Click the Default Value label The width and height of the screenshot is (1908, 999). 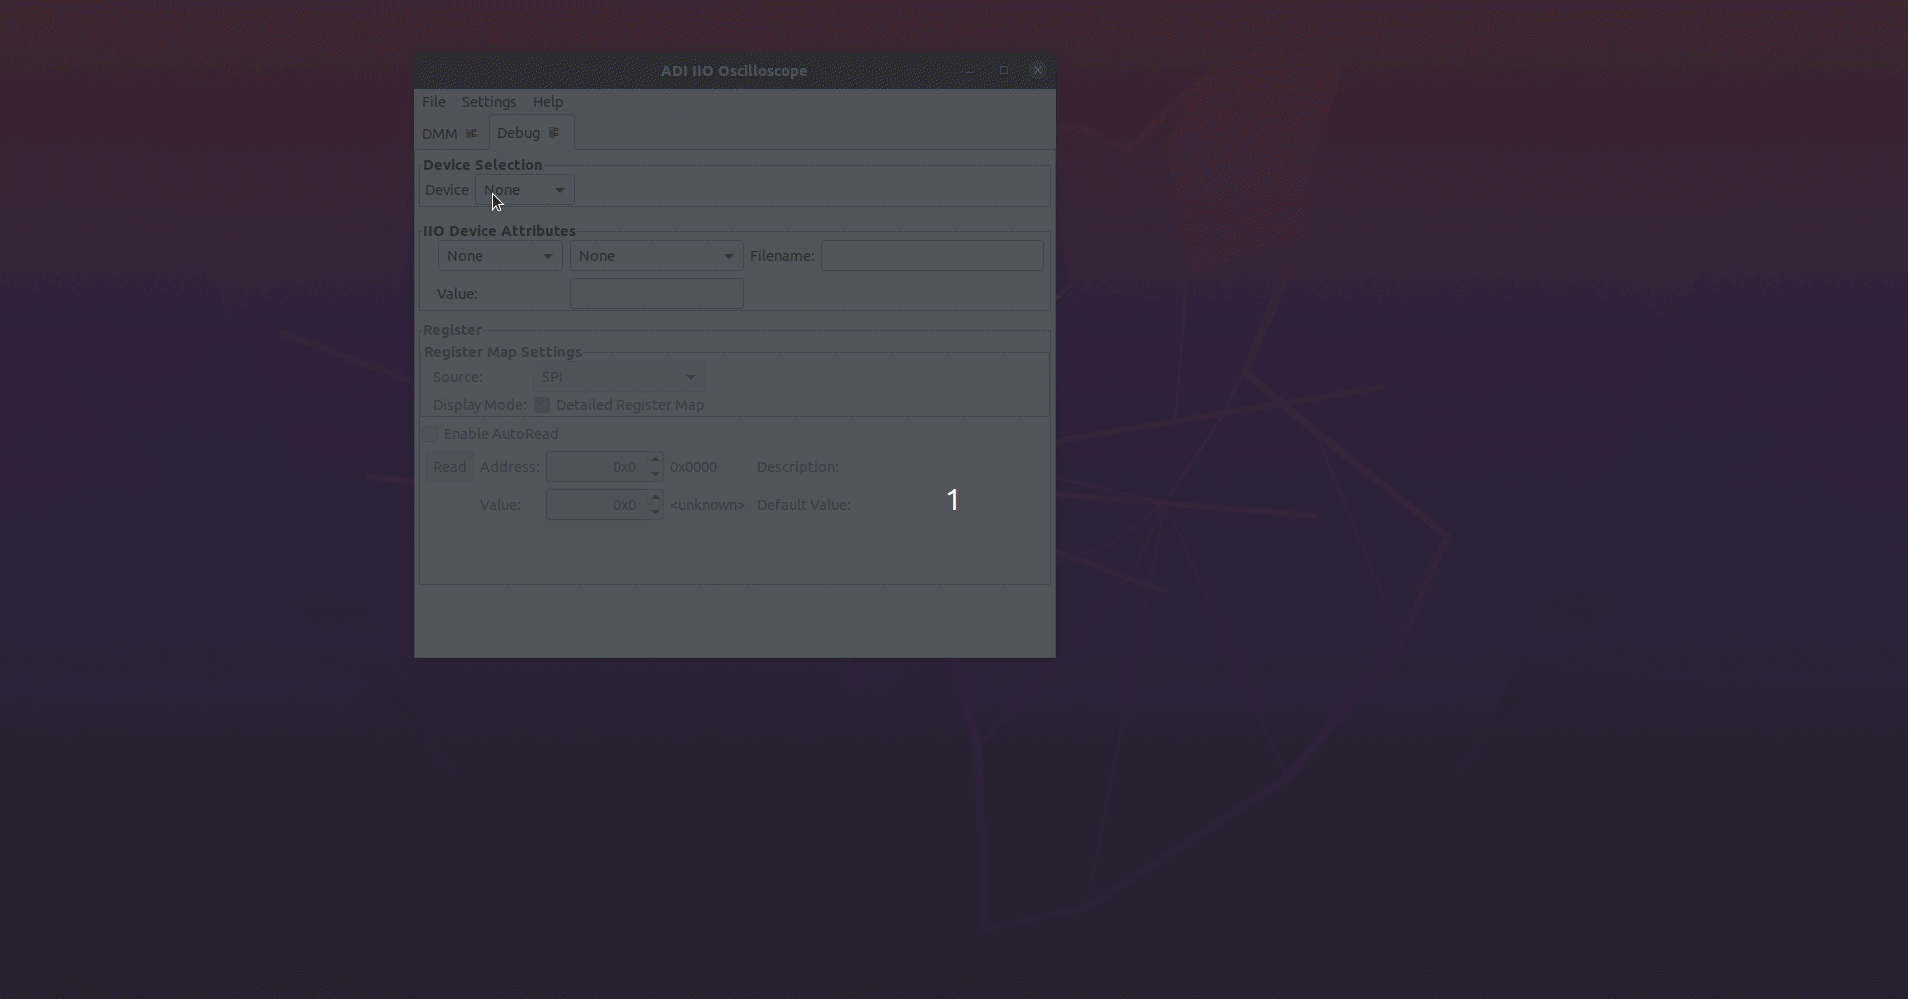(x=803, y=505)
